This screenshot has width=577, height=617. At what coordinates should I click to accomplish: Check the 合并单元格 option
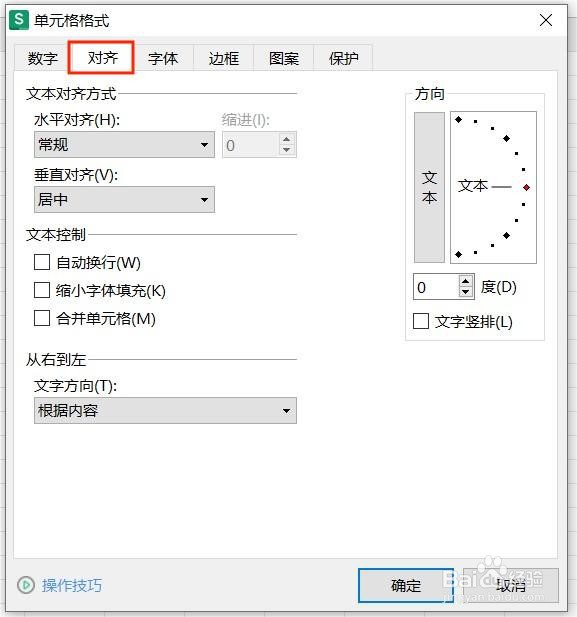point(42,318)
